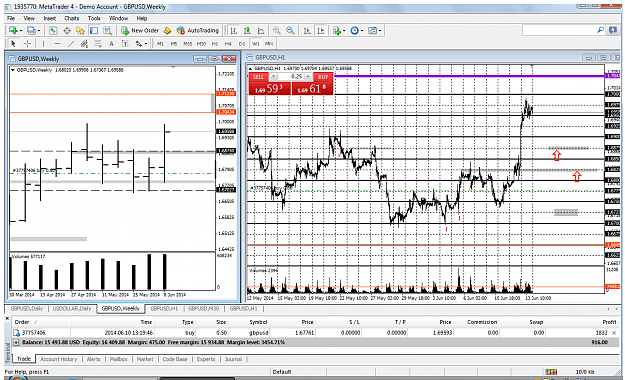Image resolution: width=625 pixels, height=380 pixels.
Task: Set timeframe to D1
Action: click(242, 43)
